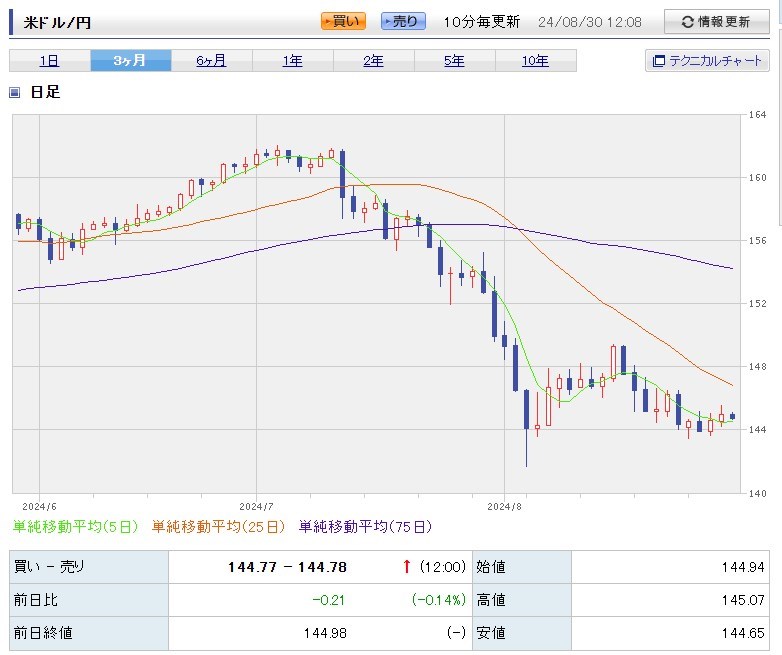Switch to the 1年 chart tab

(x=292, y=61)
